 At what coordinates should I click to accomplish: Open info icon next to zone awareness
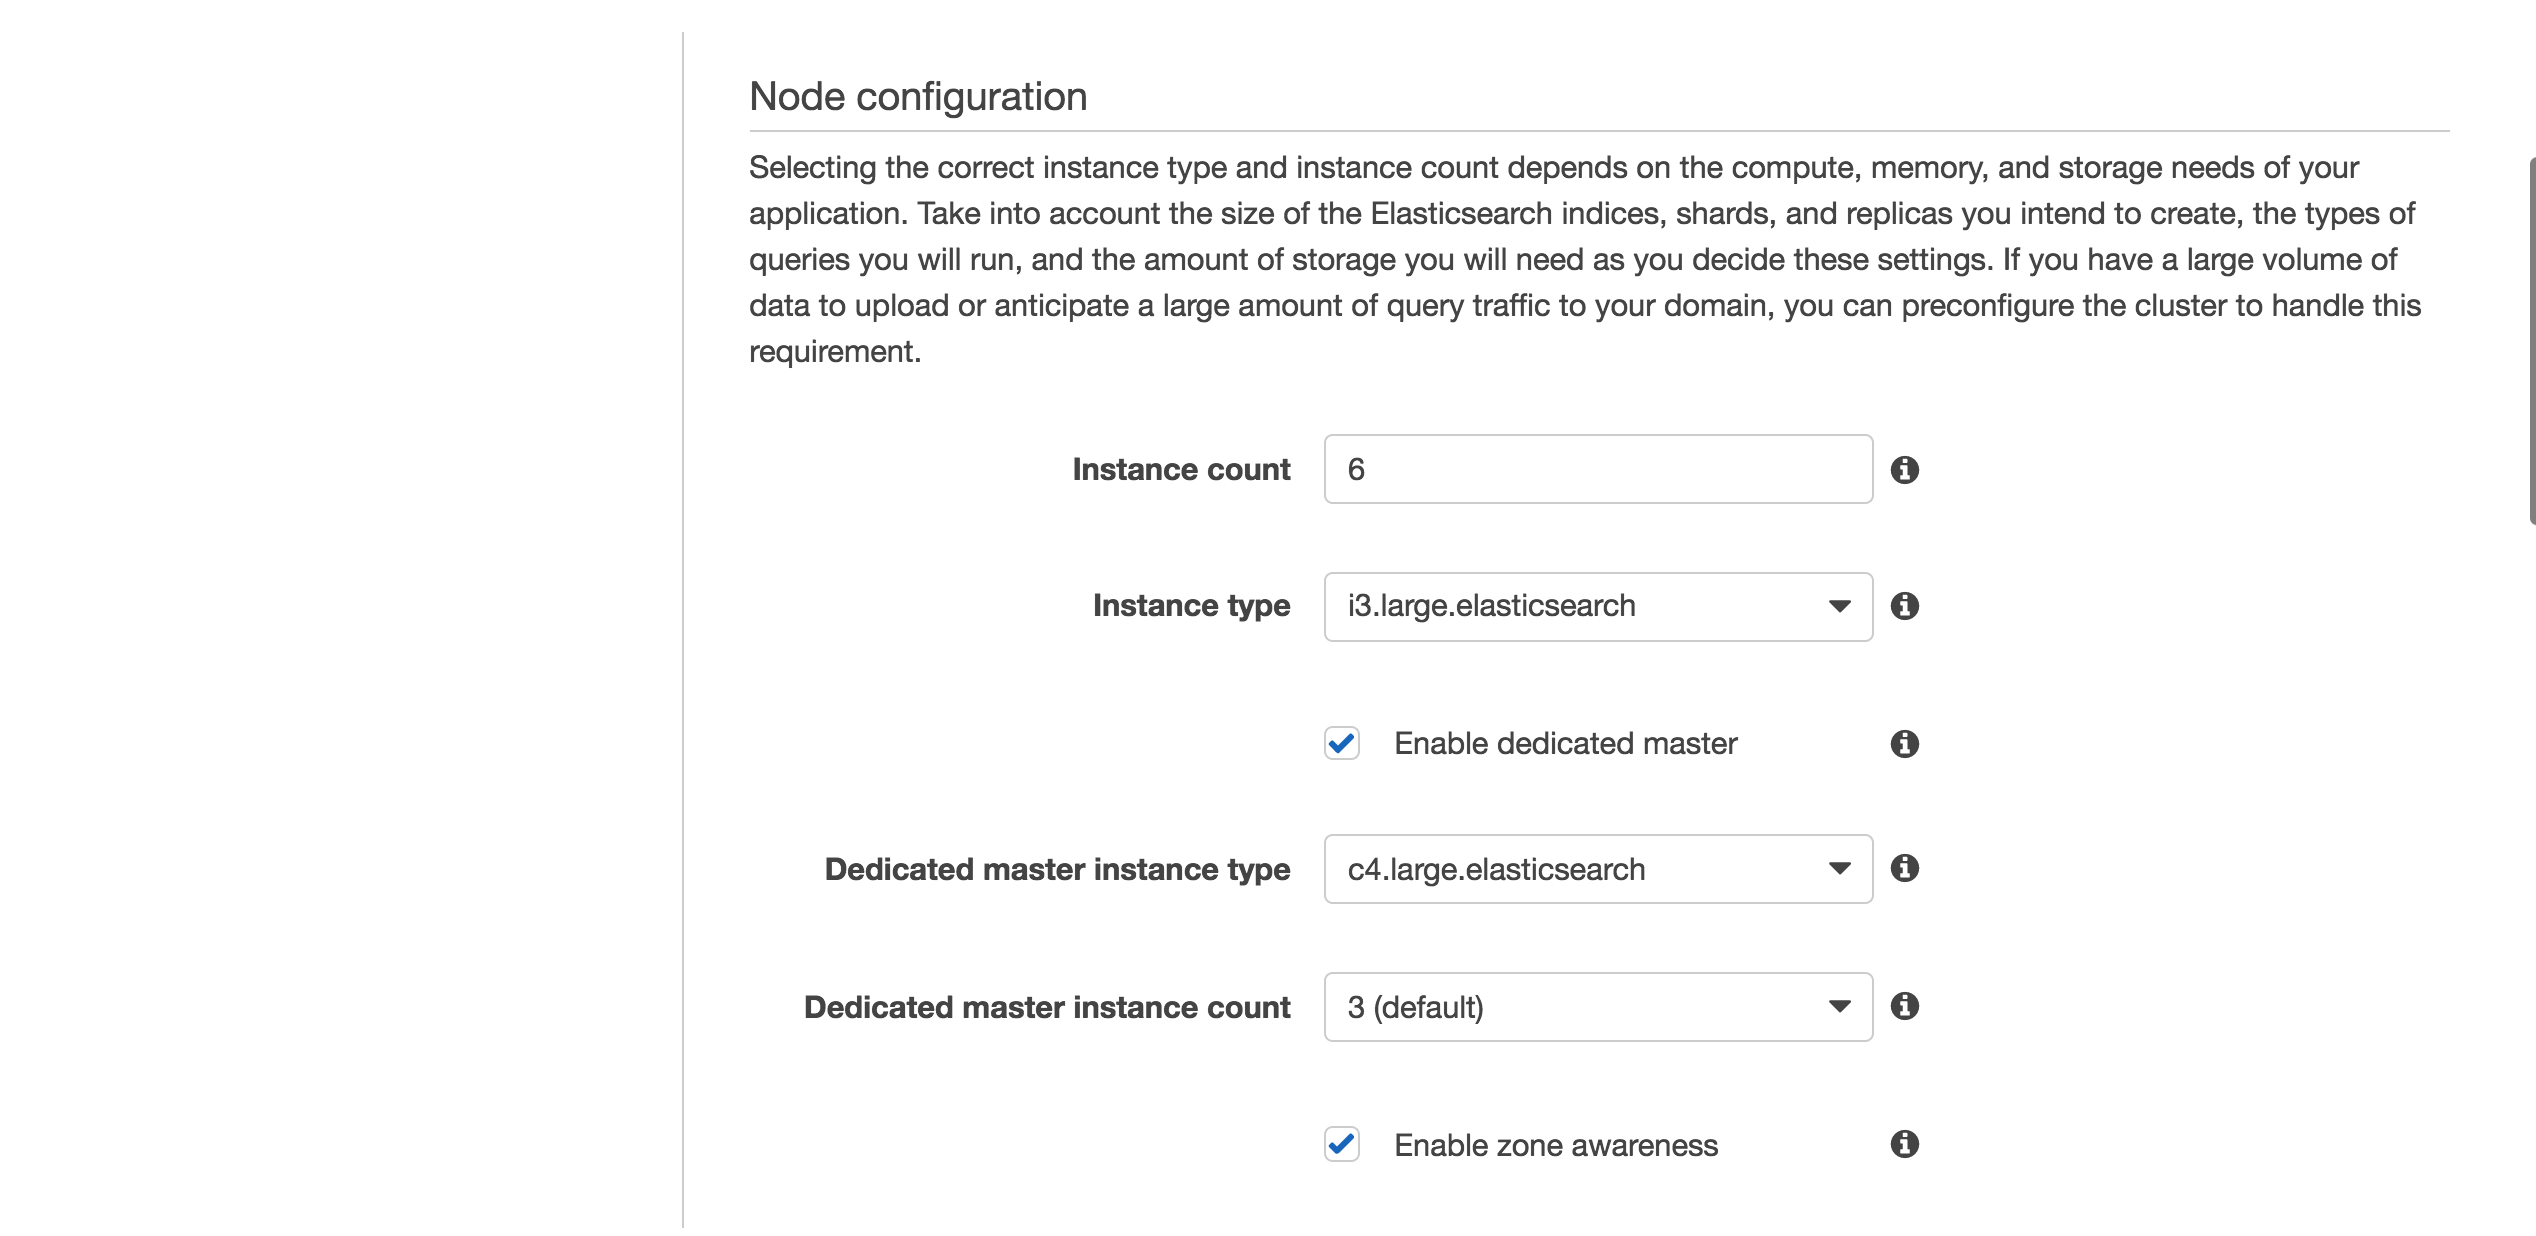[1904, 1144]
